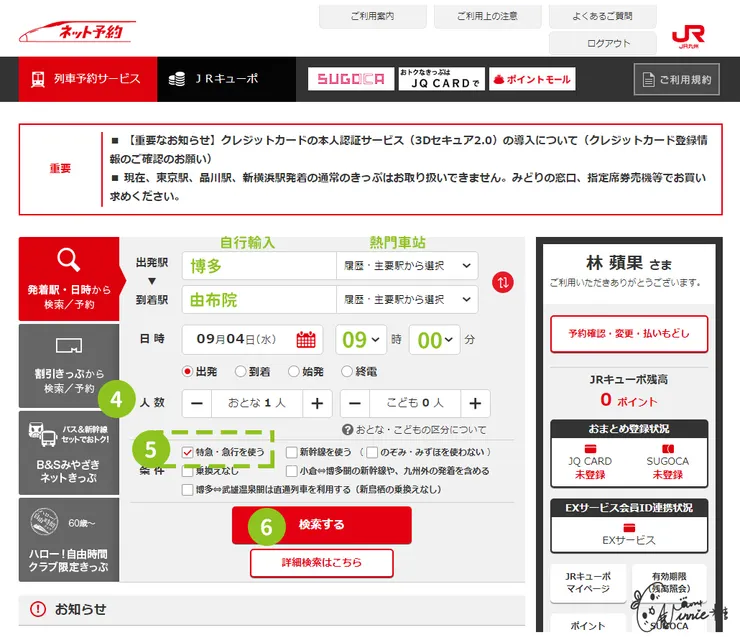This screenshot has width=740, height=637.
Task: Click the こども 0 人 count field
Action: click(415, 403)
